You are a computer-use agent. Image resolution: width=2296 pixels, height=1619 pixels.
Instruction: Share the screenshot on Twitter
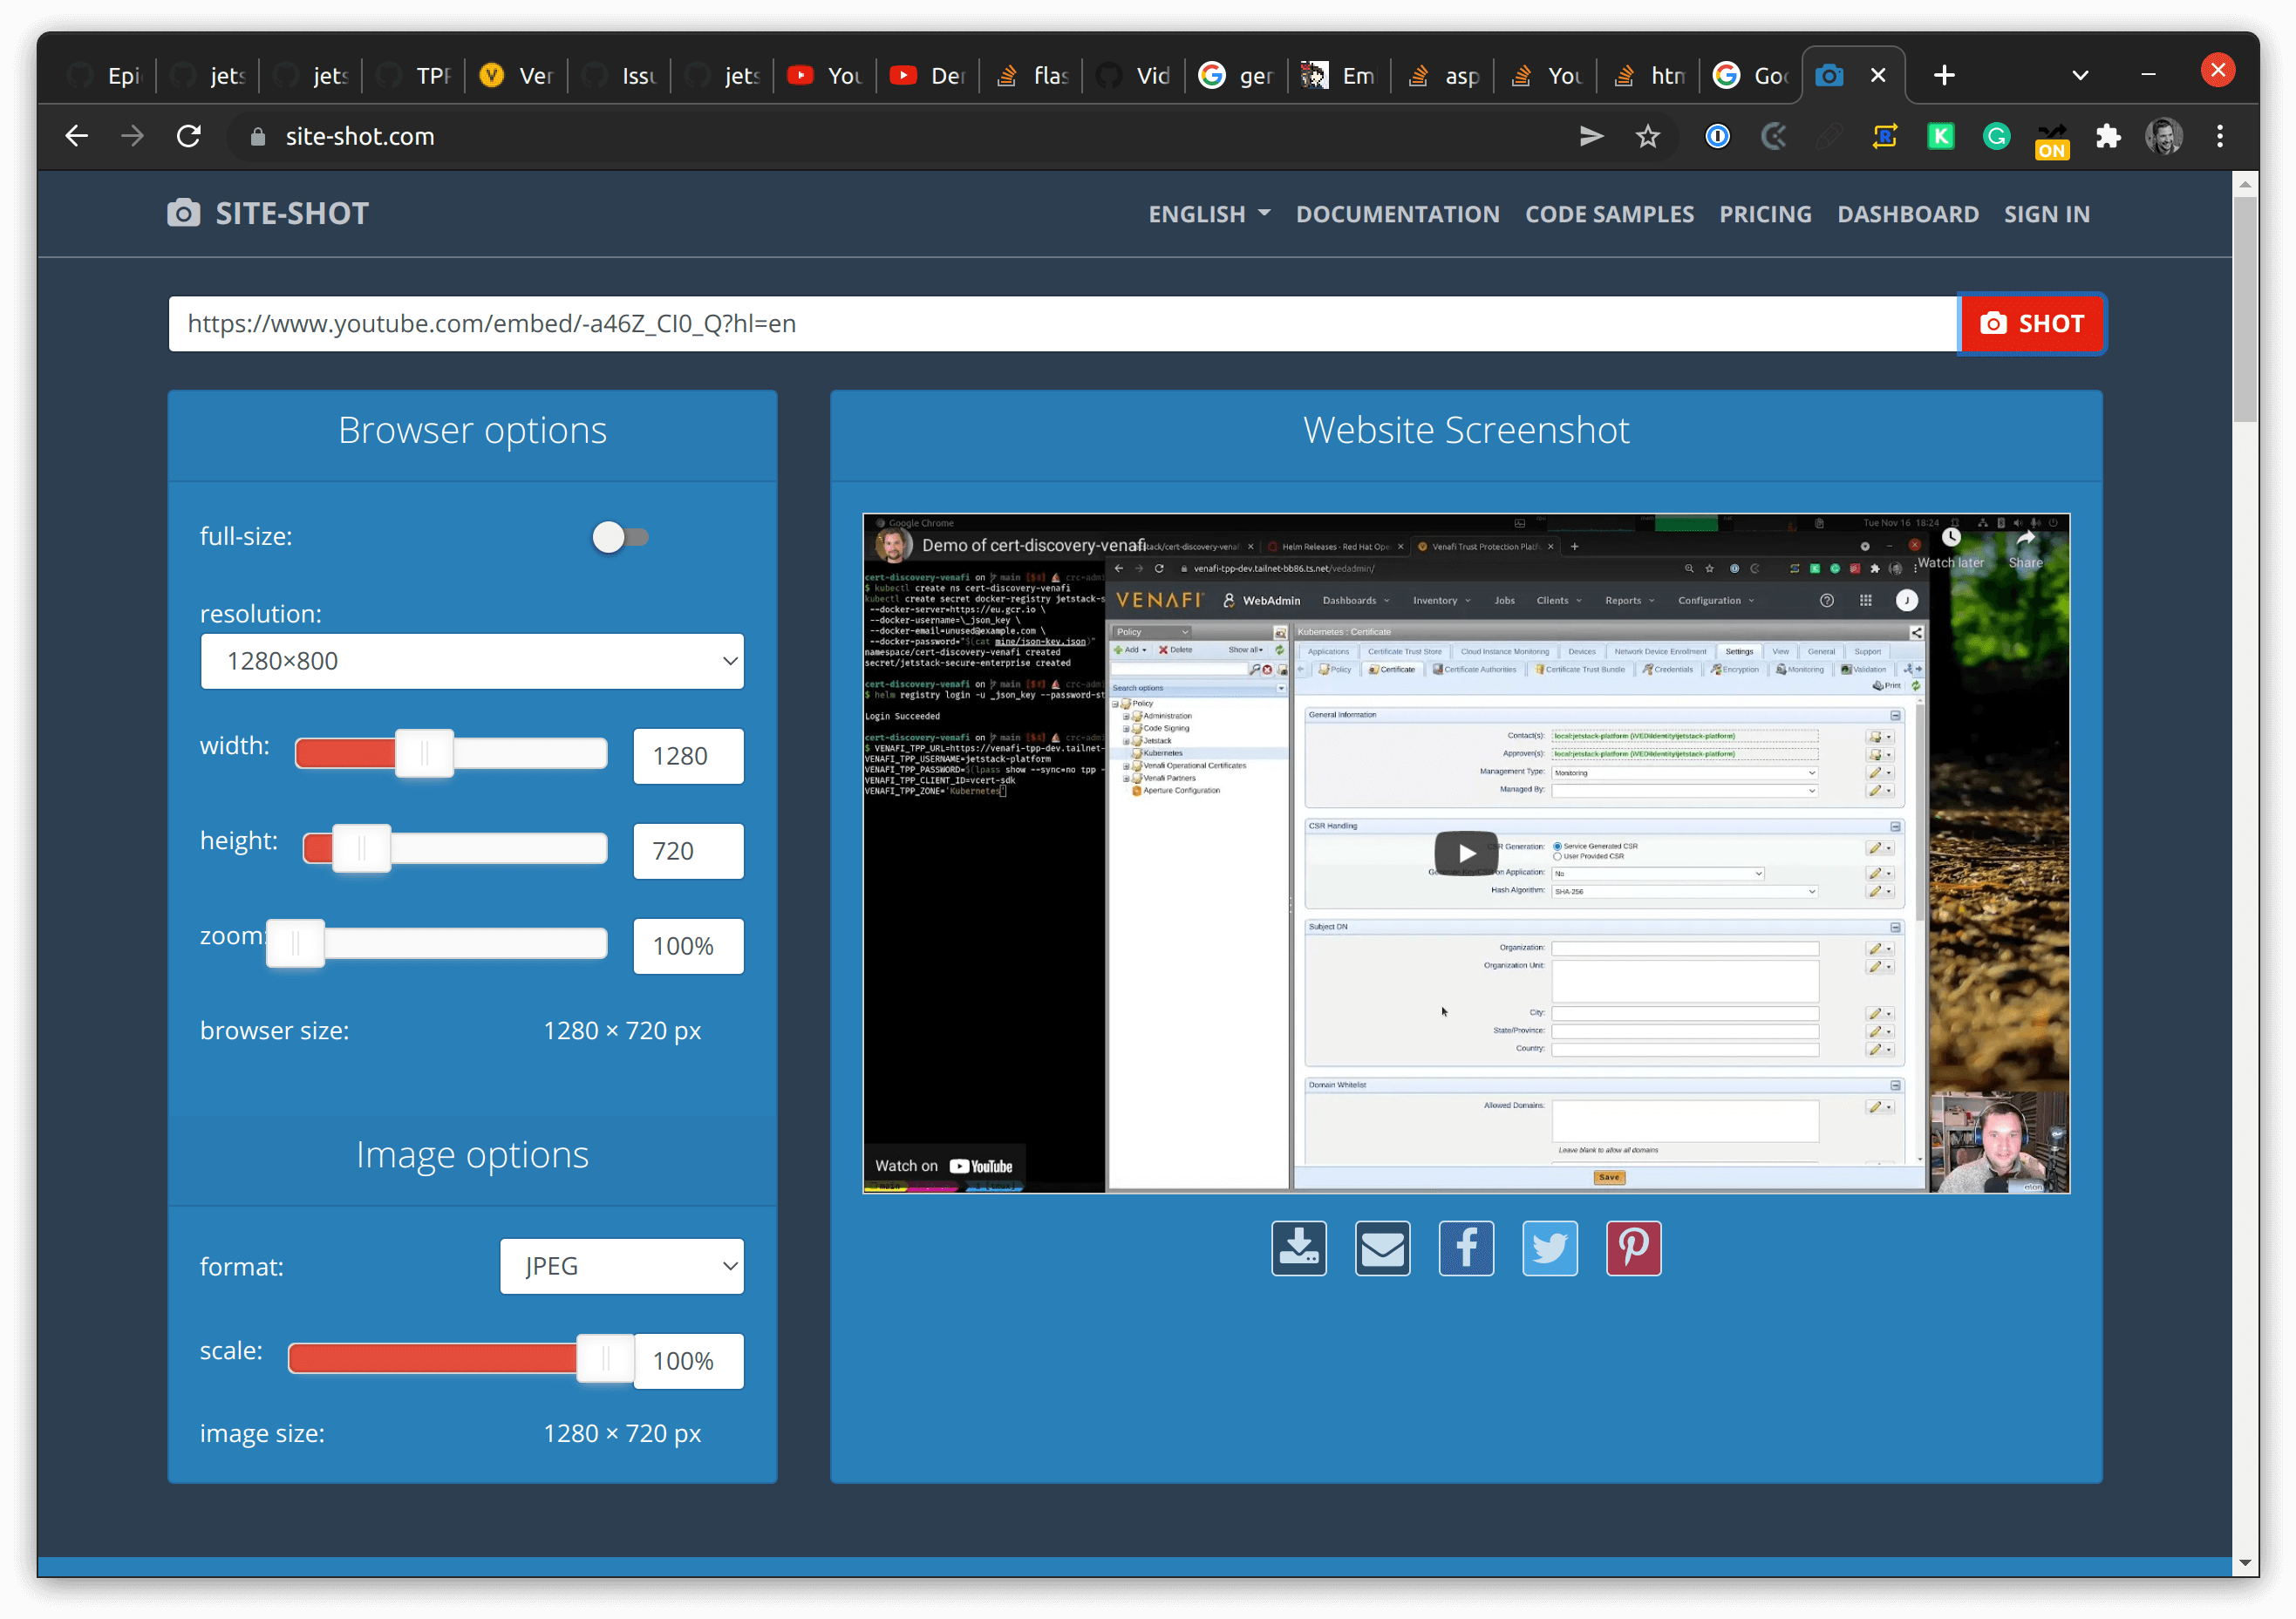click(x=1549, y=1248)
